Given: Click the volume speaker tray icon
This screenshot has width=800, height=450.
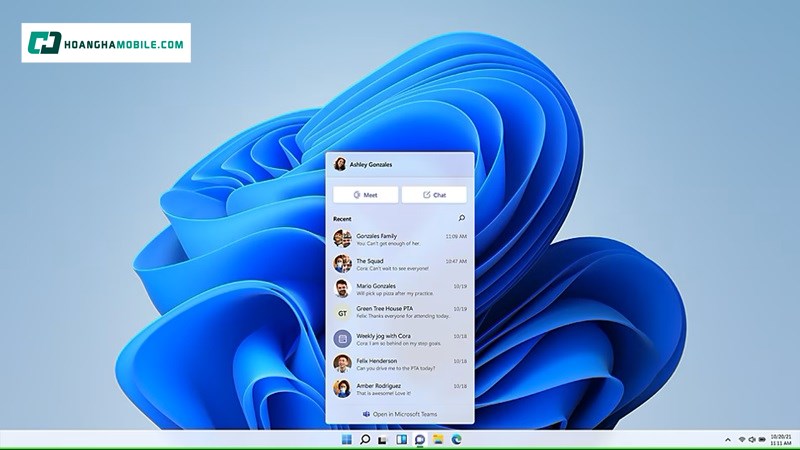Looking at the screenshot, I should point(752,439).
